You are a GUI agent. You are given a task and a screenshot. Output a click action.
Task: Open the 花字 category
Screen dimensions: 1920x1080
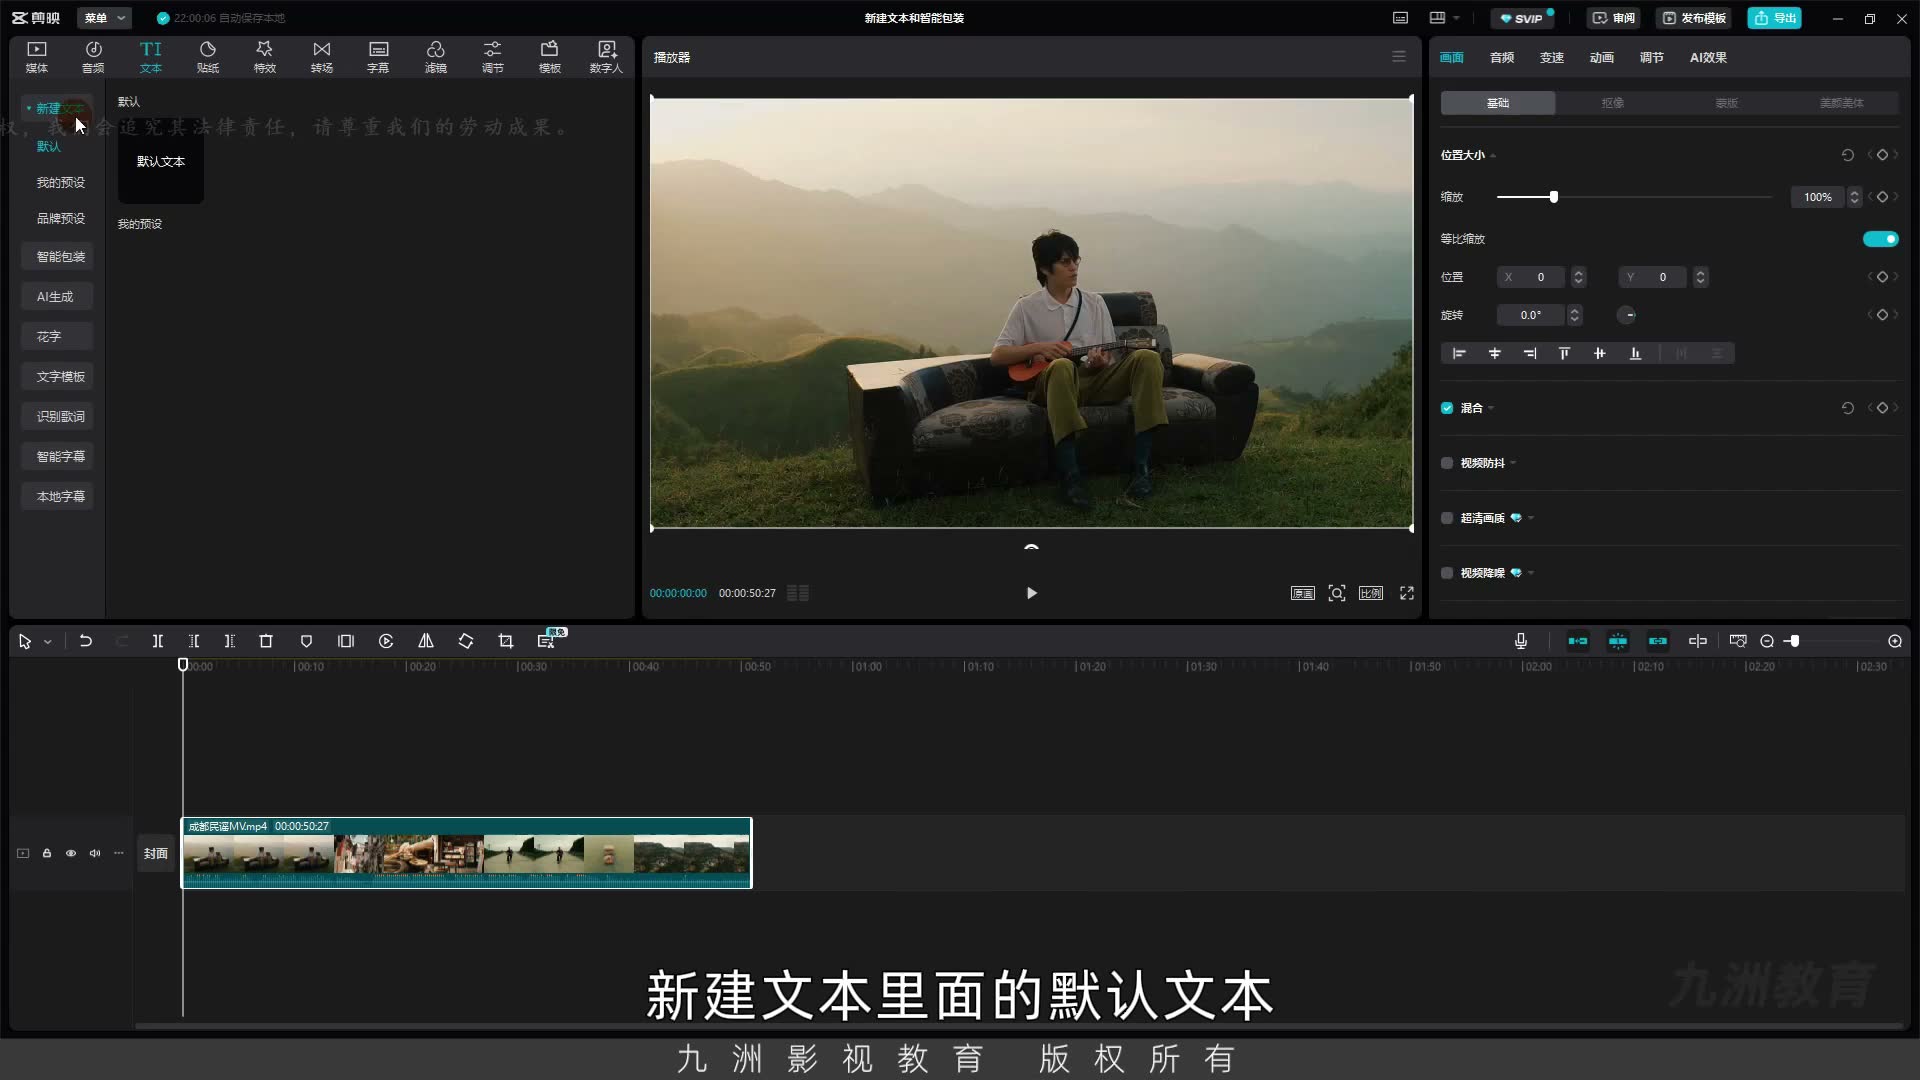point(58,337)
